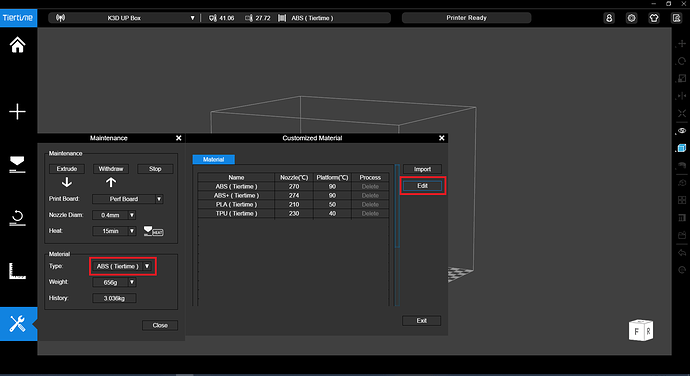Select the PLA ( Tiertime ) material row
Image resolution: width=690 pixels, height=376 pixels.
click(x=293, y=204)
